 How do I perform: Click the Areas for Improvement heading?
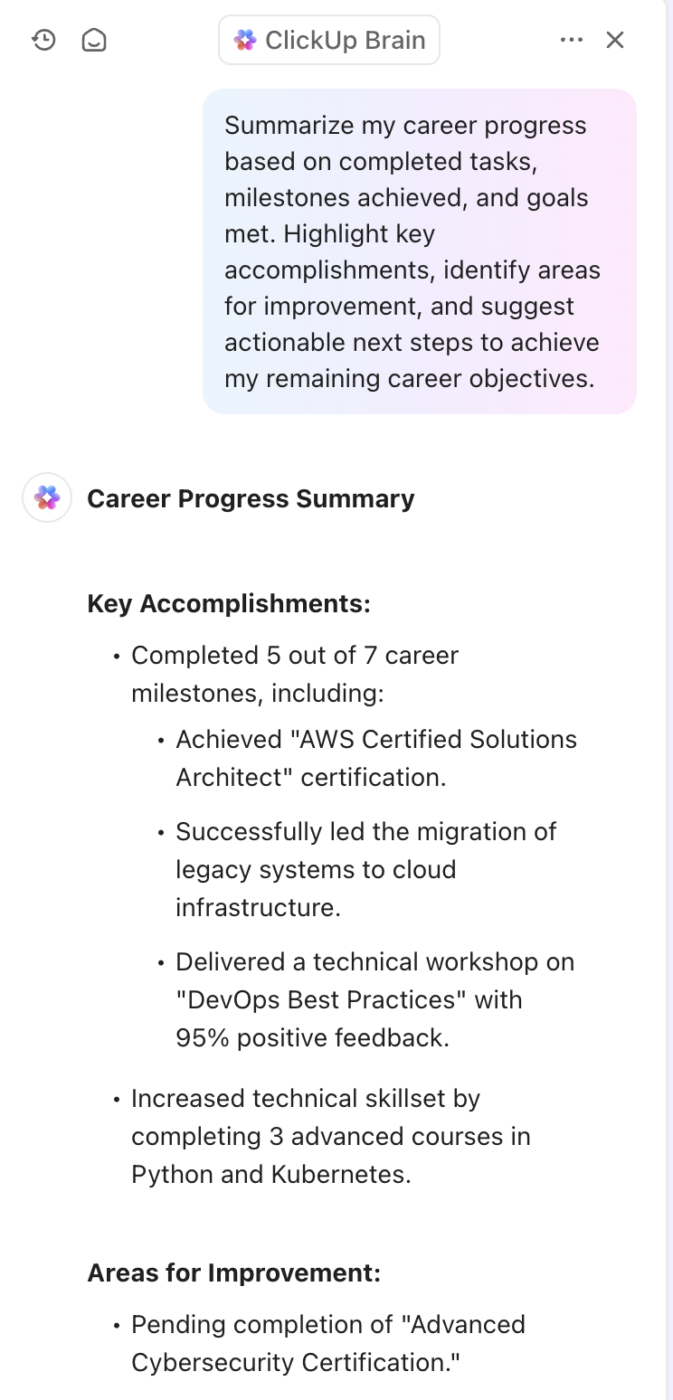[x=234, y=1273]
